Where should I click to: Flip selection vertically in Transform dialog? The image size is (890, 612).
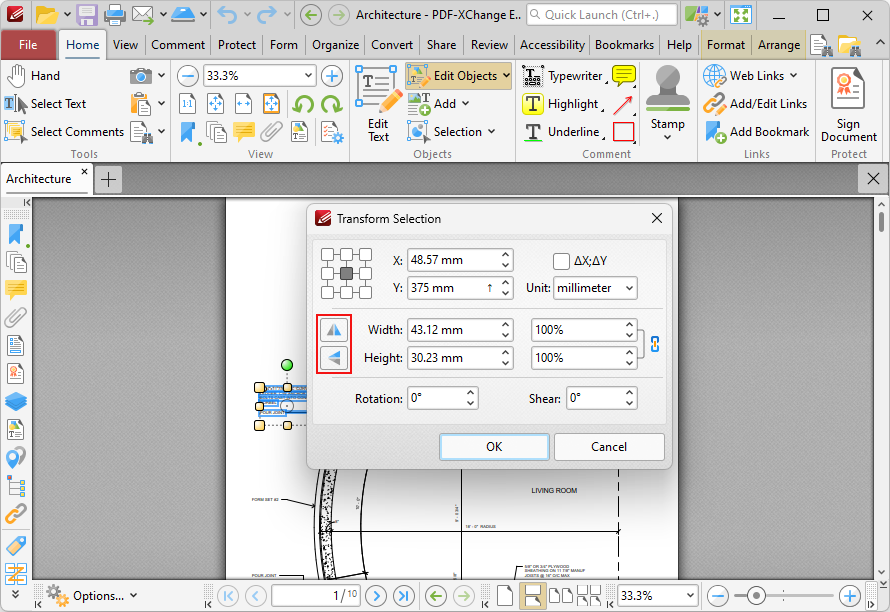pyautogui.click(x=334, y=358)
